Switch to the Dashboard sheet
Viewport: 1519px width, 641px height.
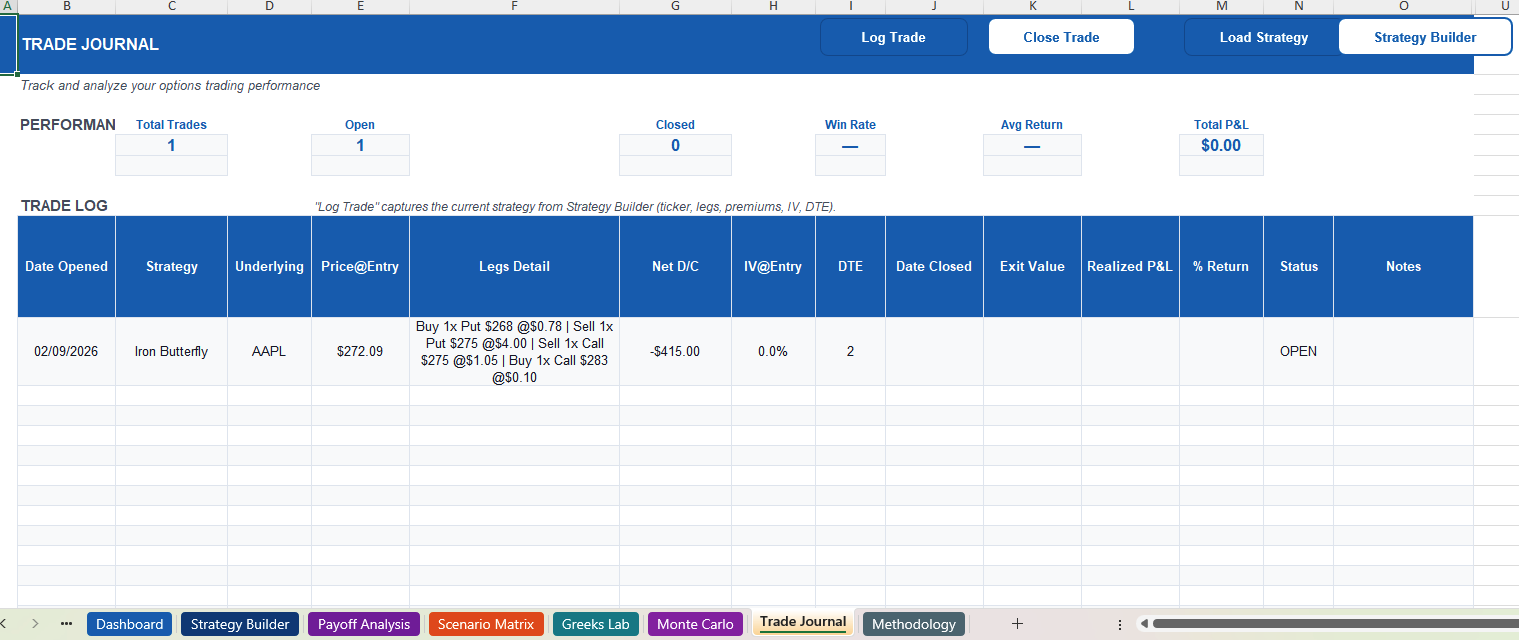pyautogui.click(x=129, y=623)
